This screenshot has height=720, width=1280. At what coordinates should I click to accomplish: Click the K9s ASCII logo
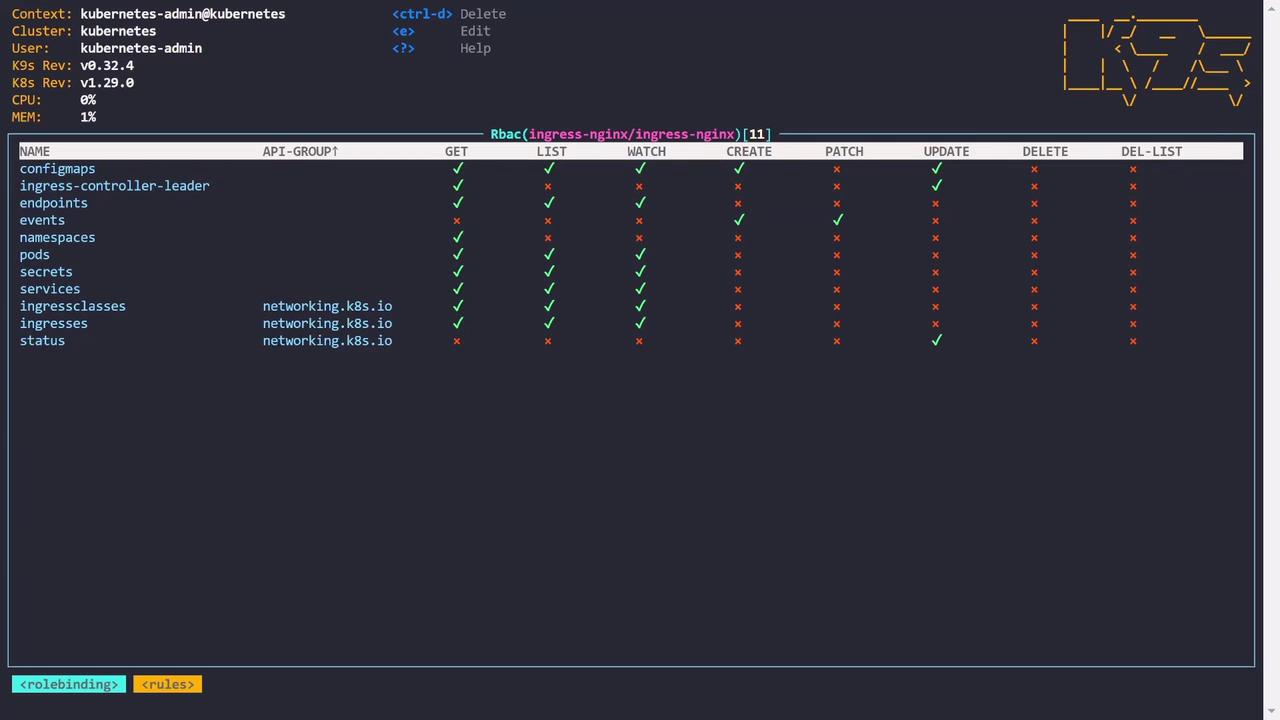(1156, 60)
